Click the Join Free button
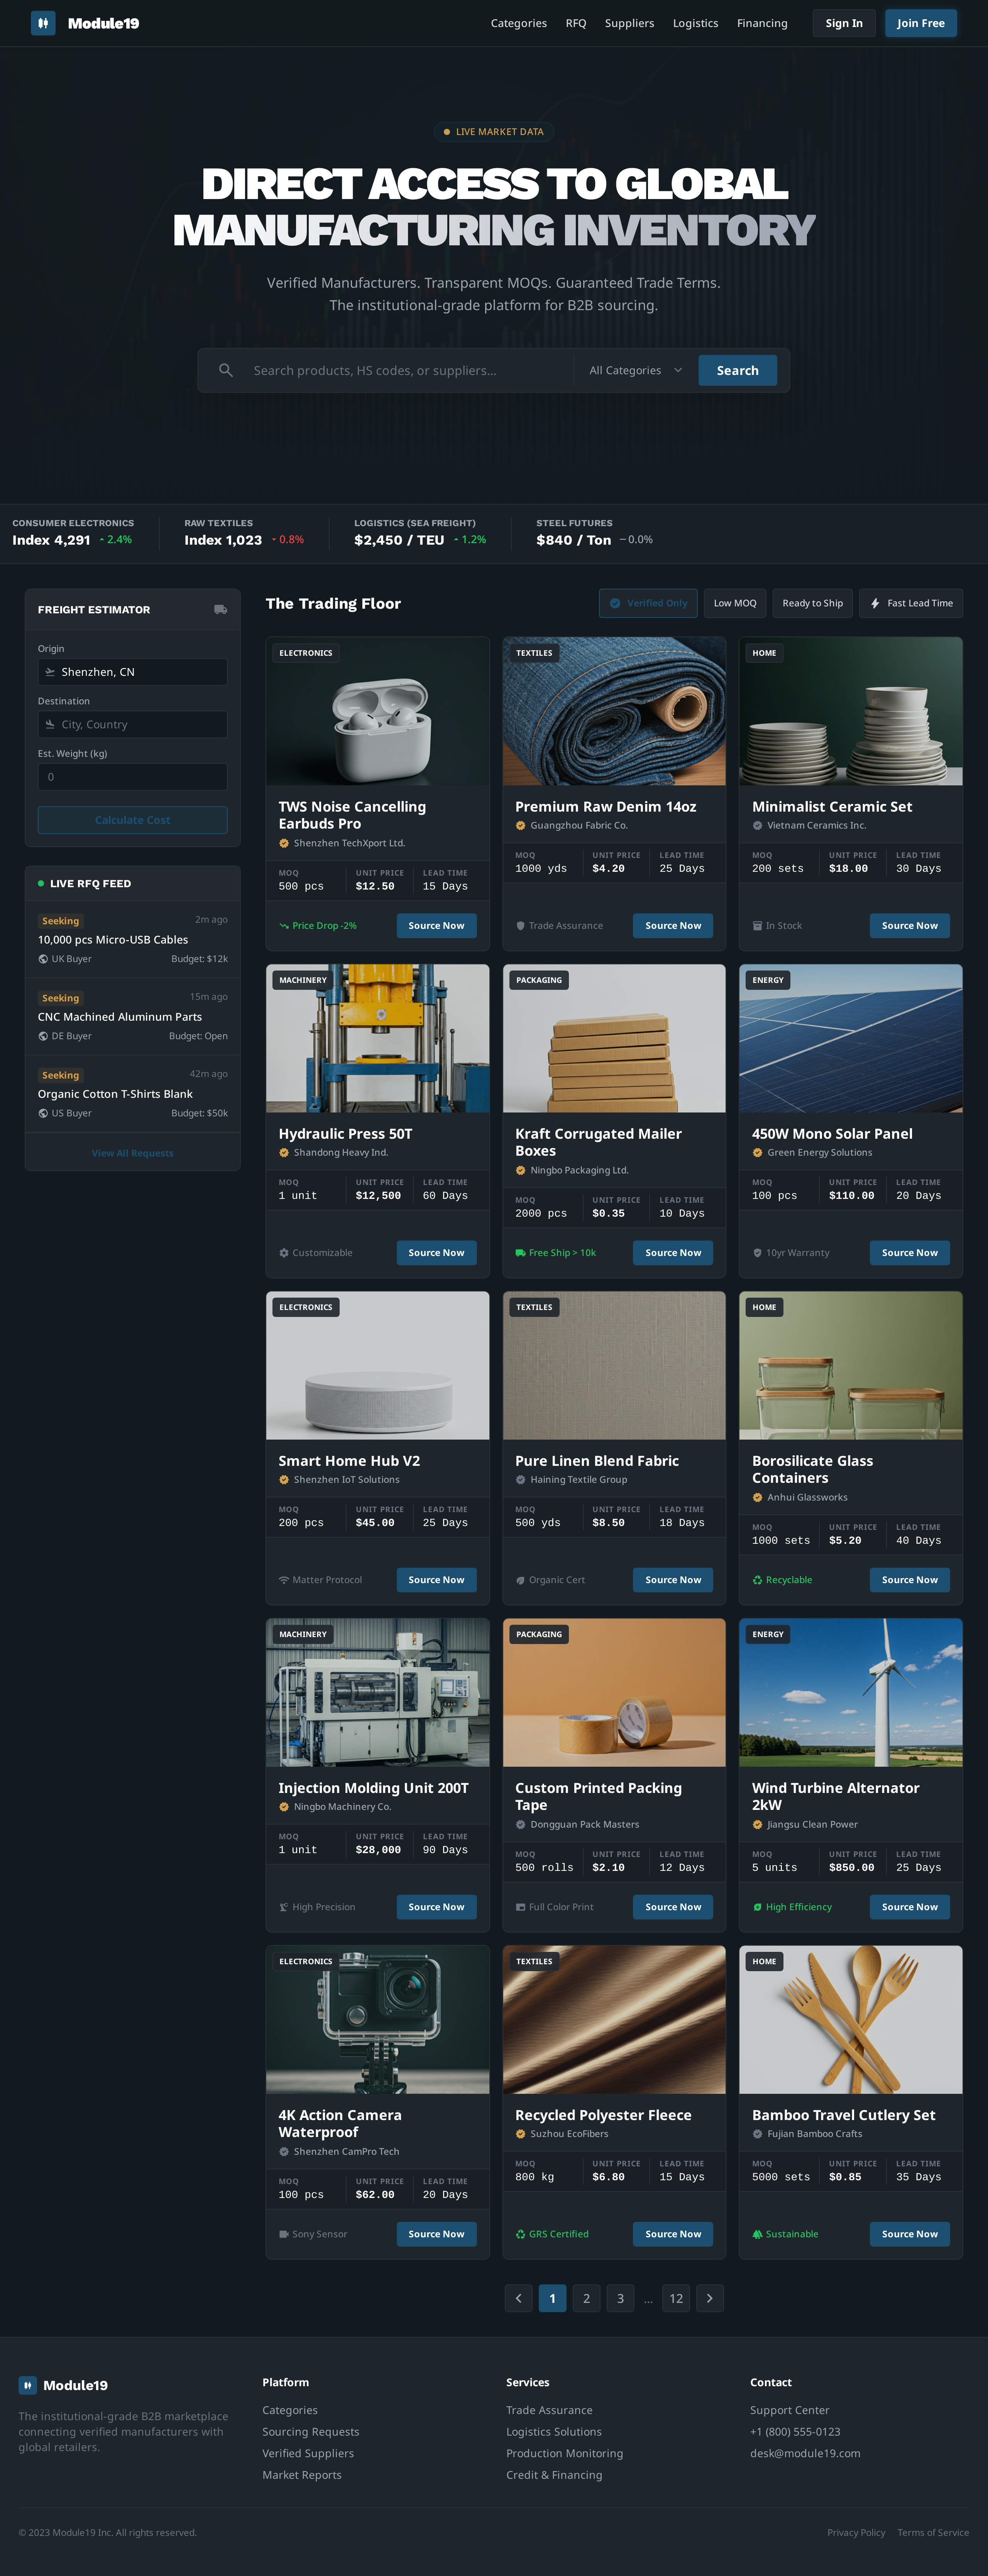988x2576 pixels. click(920, 23)
